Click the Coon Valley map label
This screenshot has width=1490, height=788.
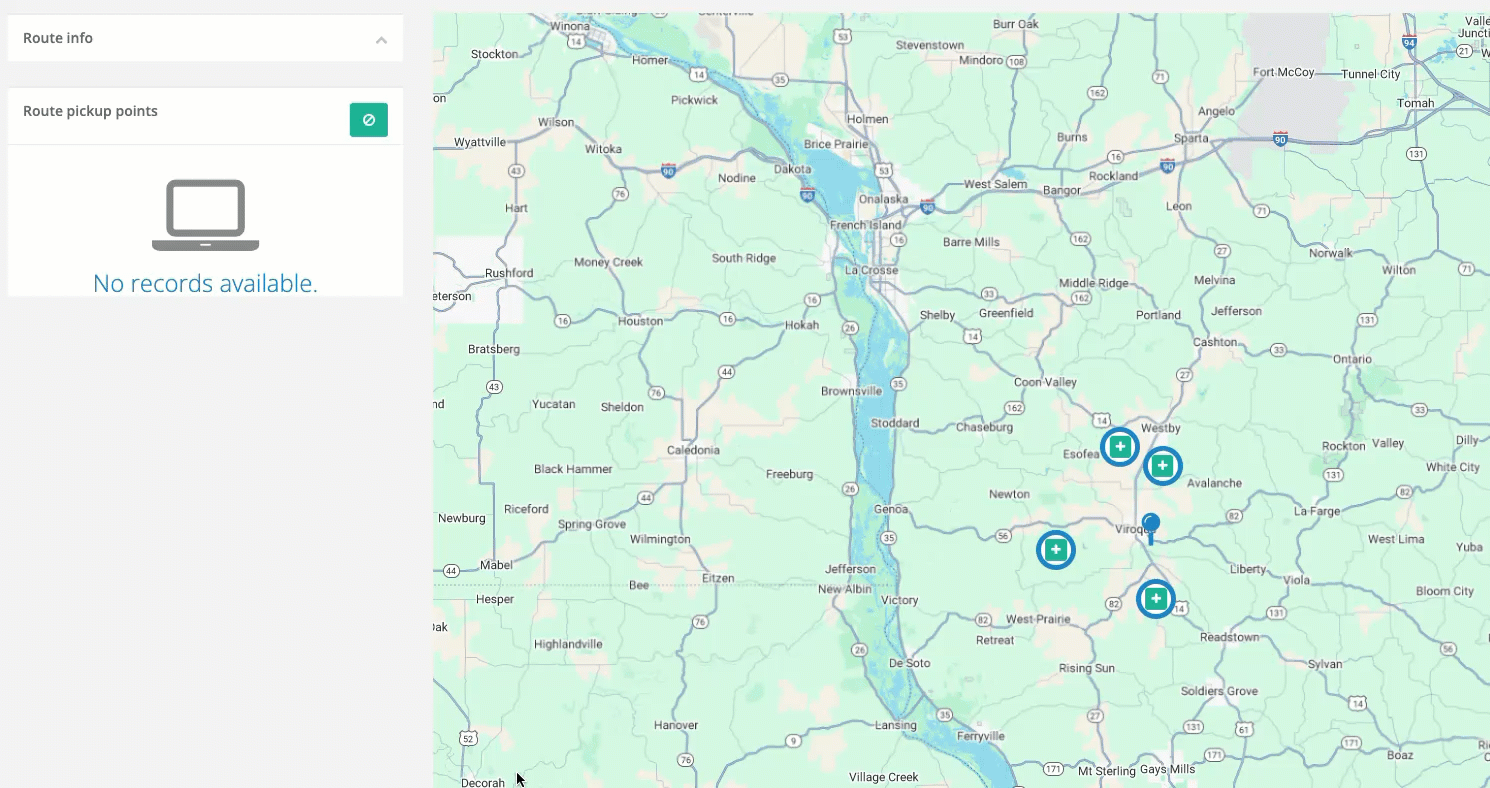(x=1045, y=382)
